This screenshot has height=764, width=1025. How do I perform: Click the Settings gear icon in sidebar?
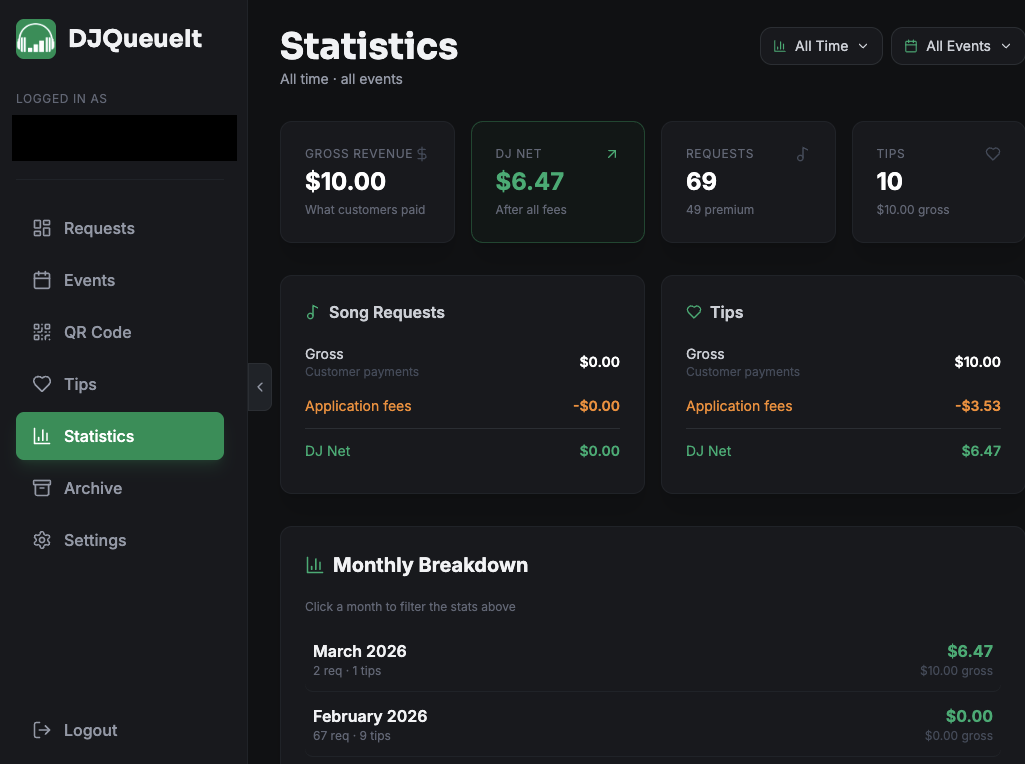pyautogui.click(x=42, y=540)
